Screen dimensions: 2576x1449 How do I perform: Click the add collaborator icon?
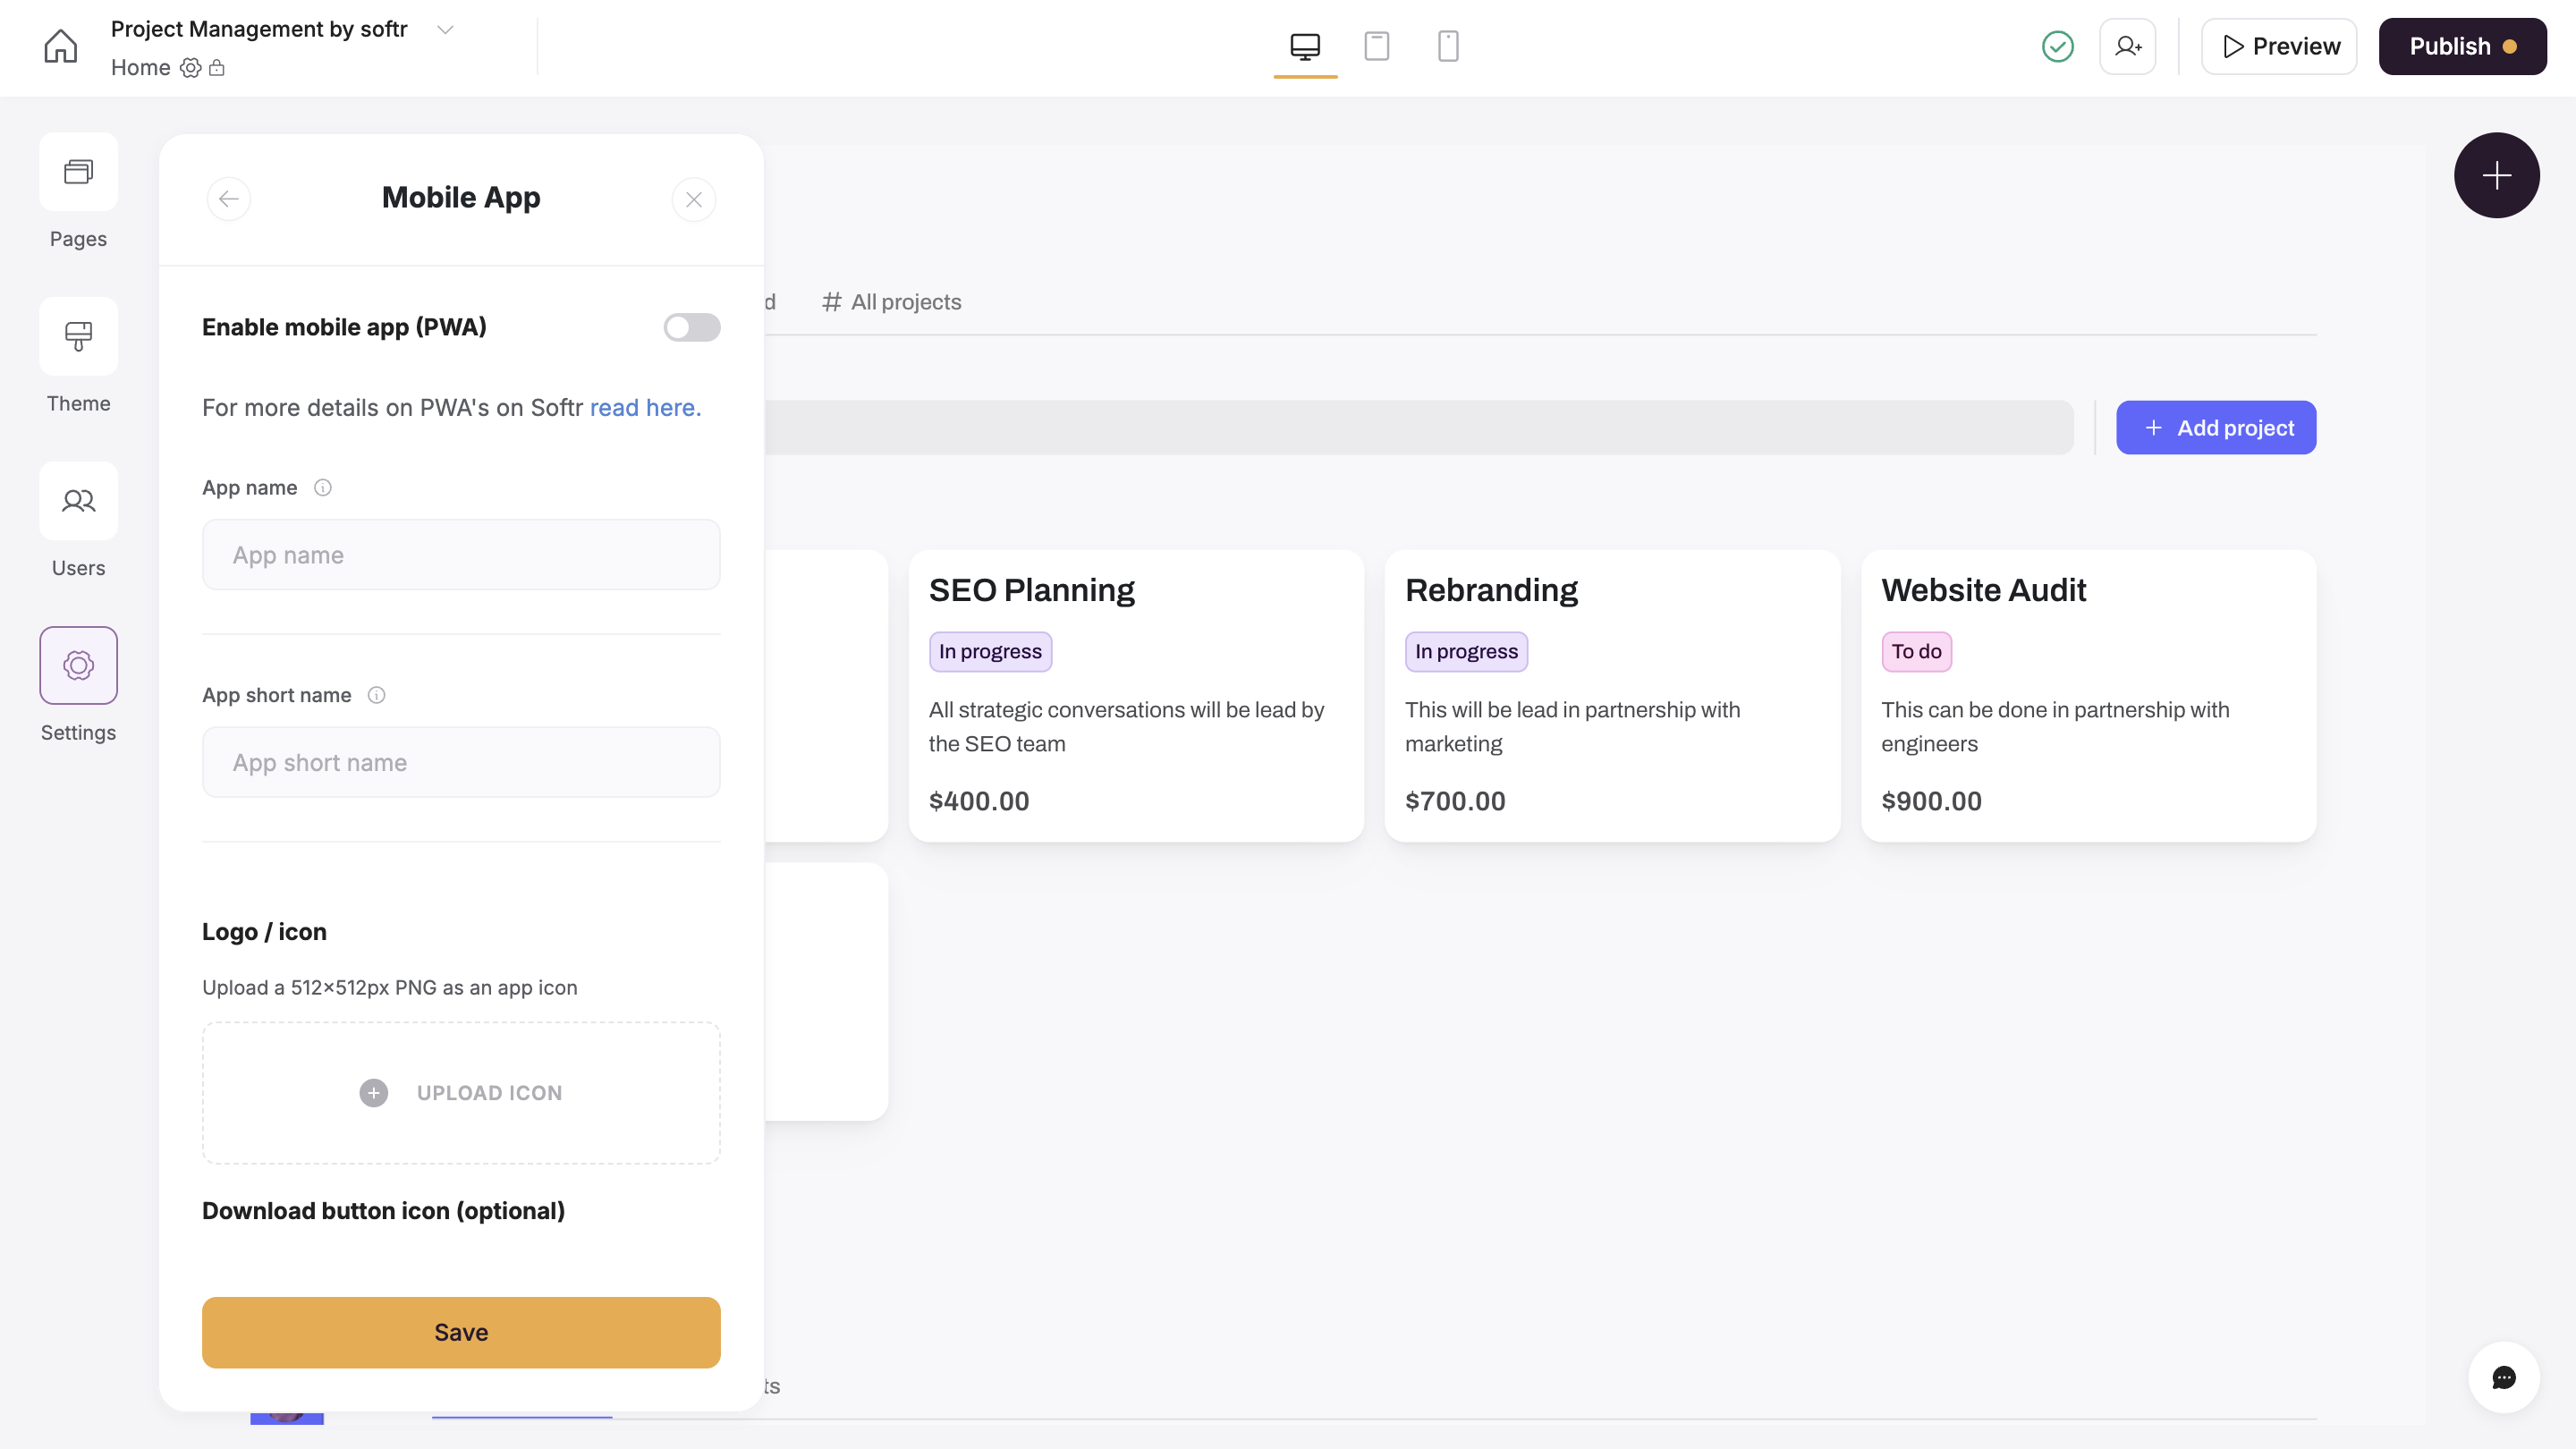click(2127, 46)
